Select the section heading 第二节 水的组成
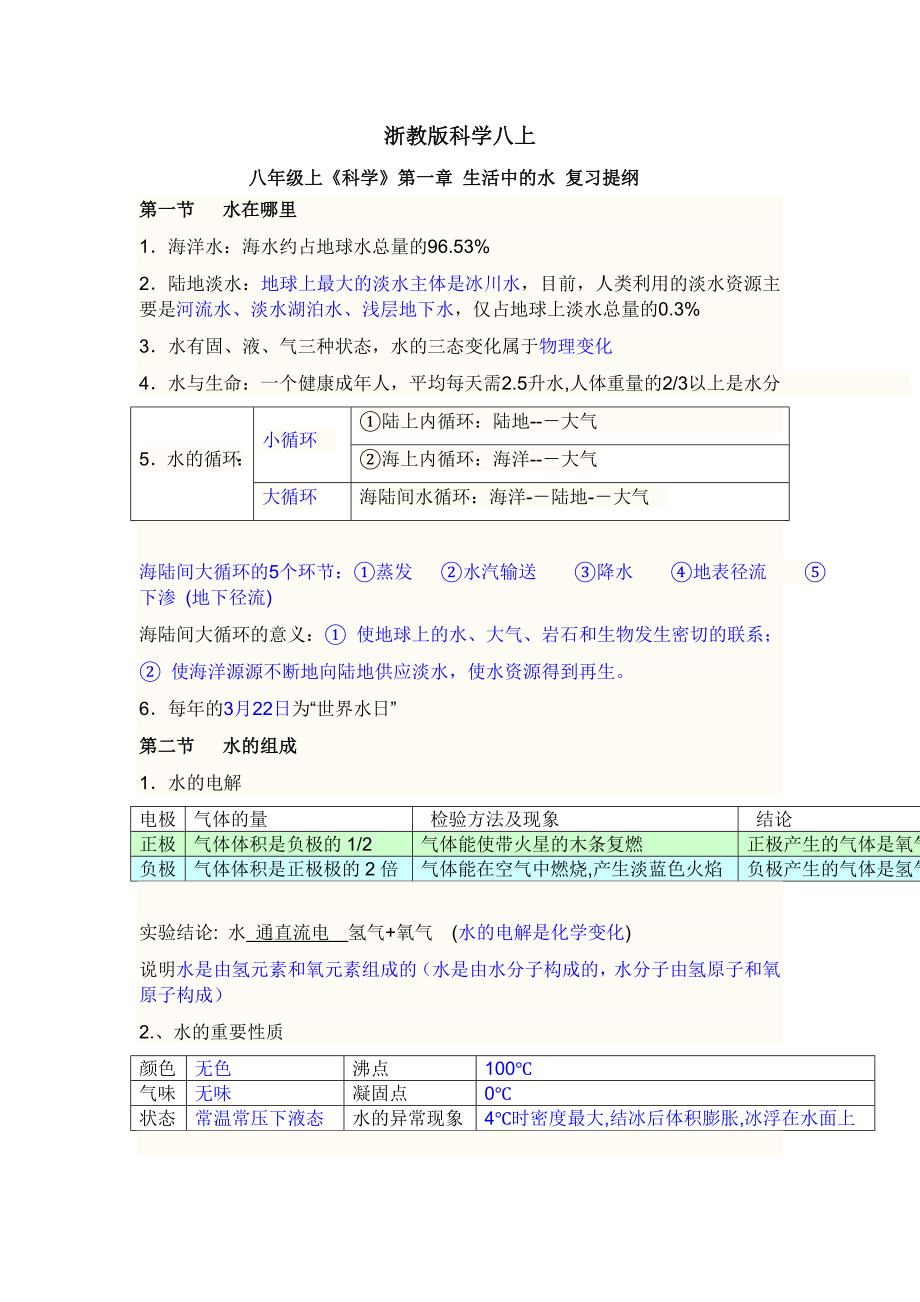The height and width of the screenshot is (1302, 920). pyautogui.click(x=217, y=746)
